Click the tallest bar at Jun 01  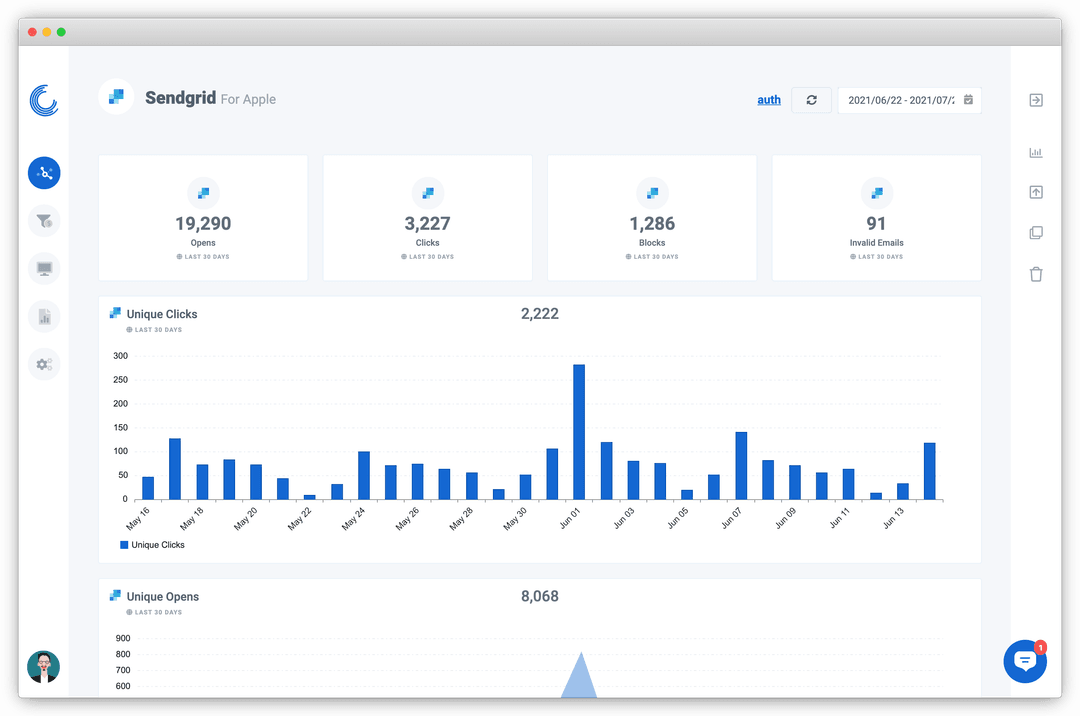[x=579, y=432]
